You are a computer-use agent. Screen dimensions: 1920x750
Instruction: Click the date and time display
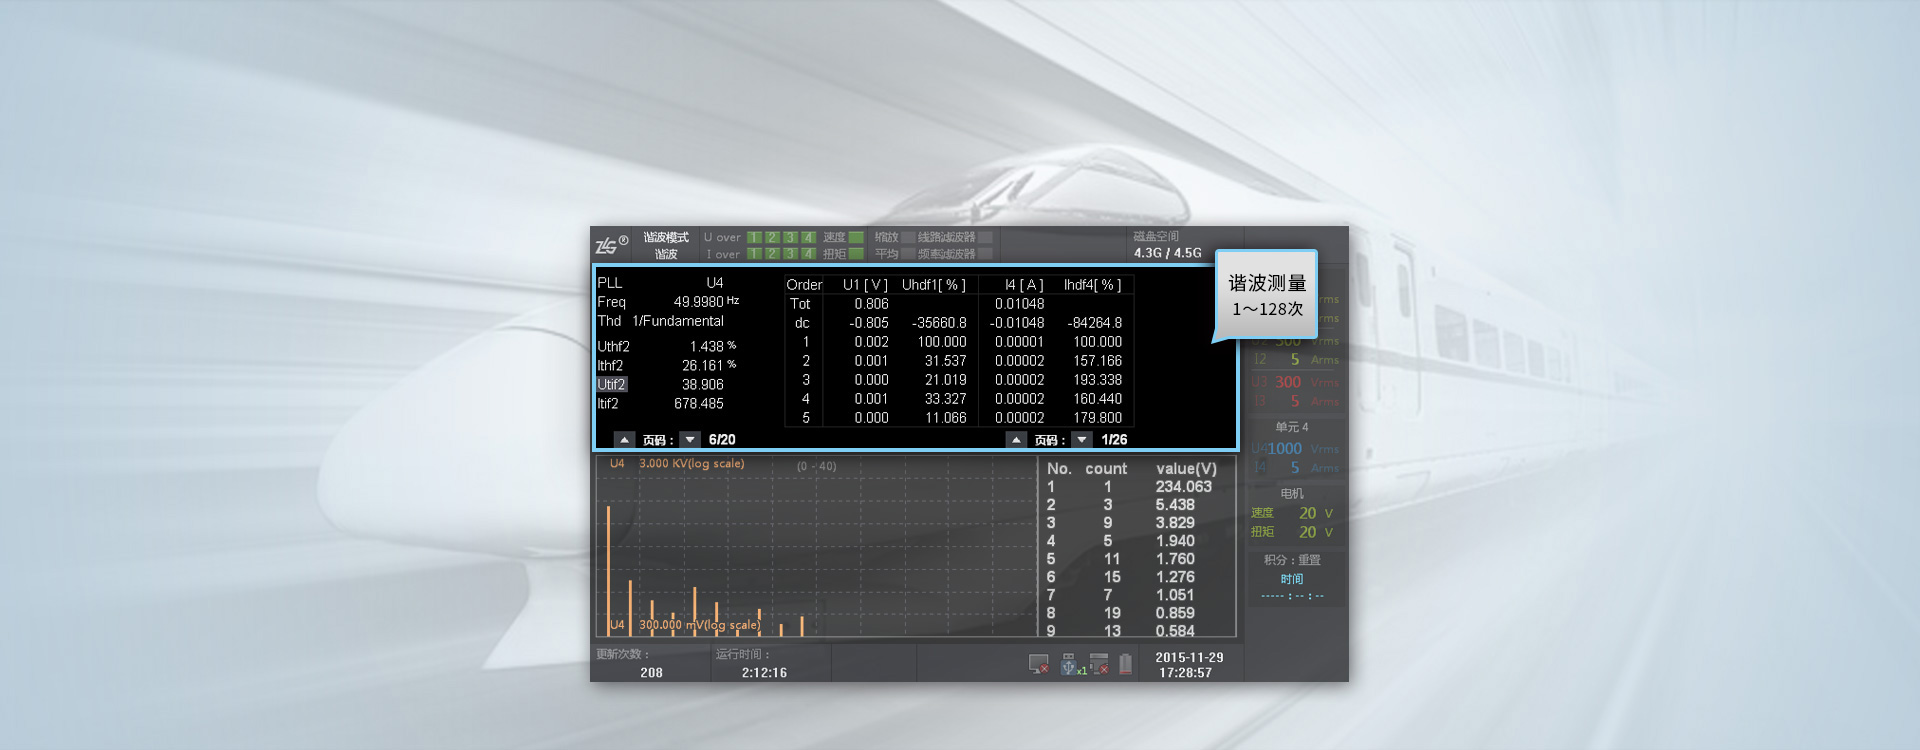click(1188, 665)
